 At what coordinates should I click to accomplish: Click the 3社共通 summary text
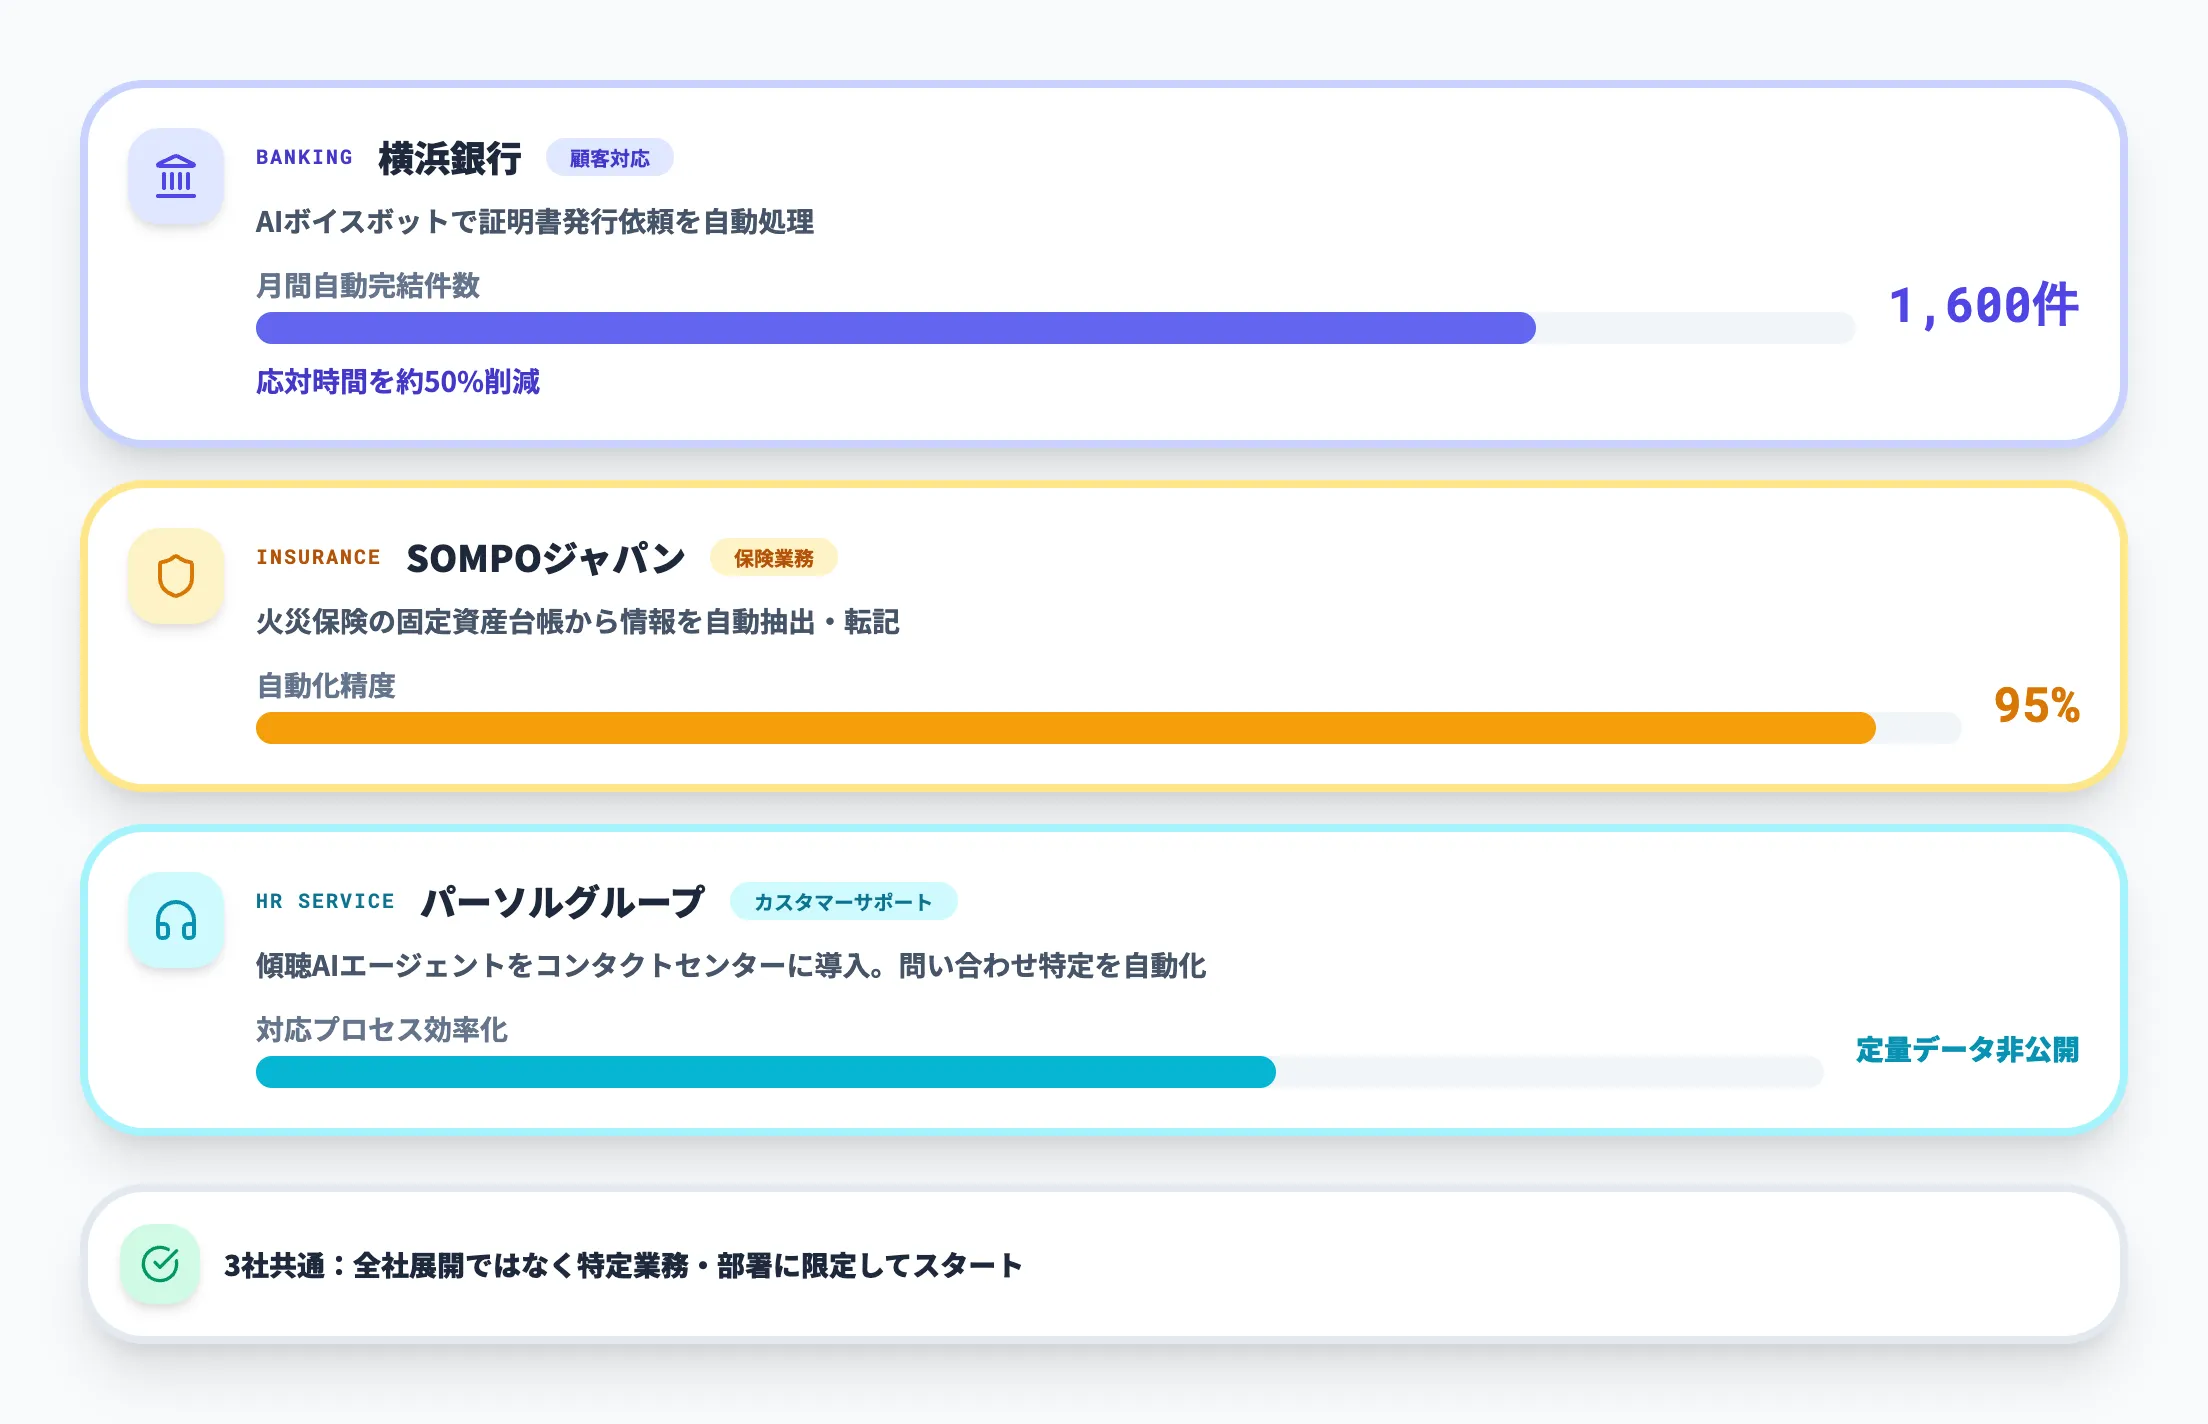[622, 1265]
